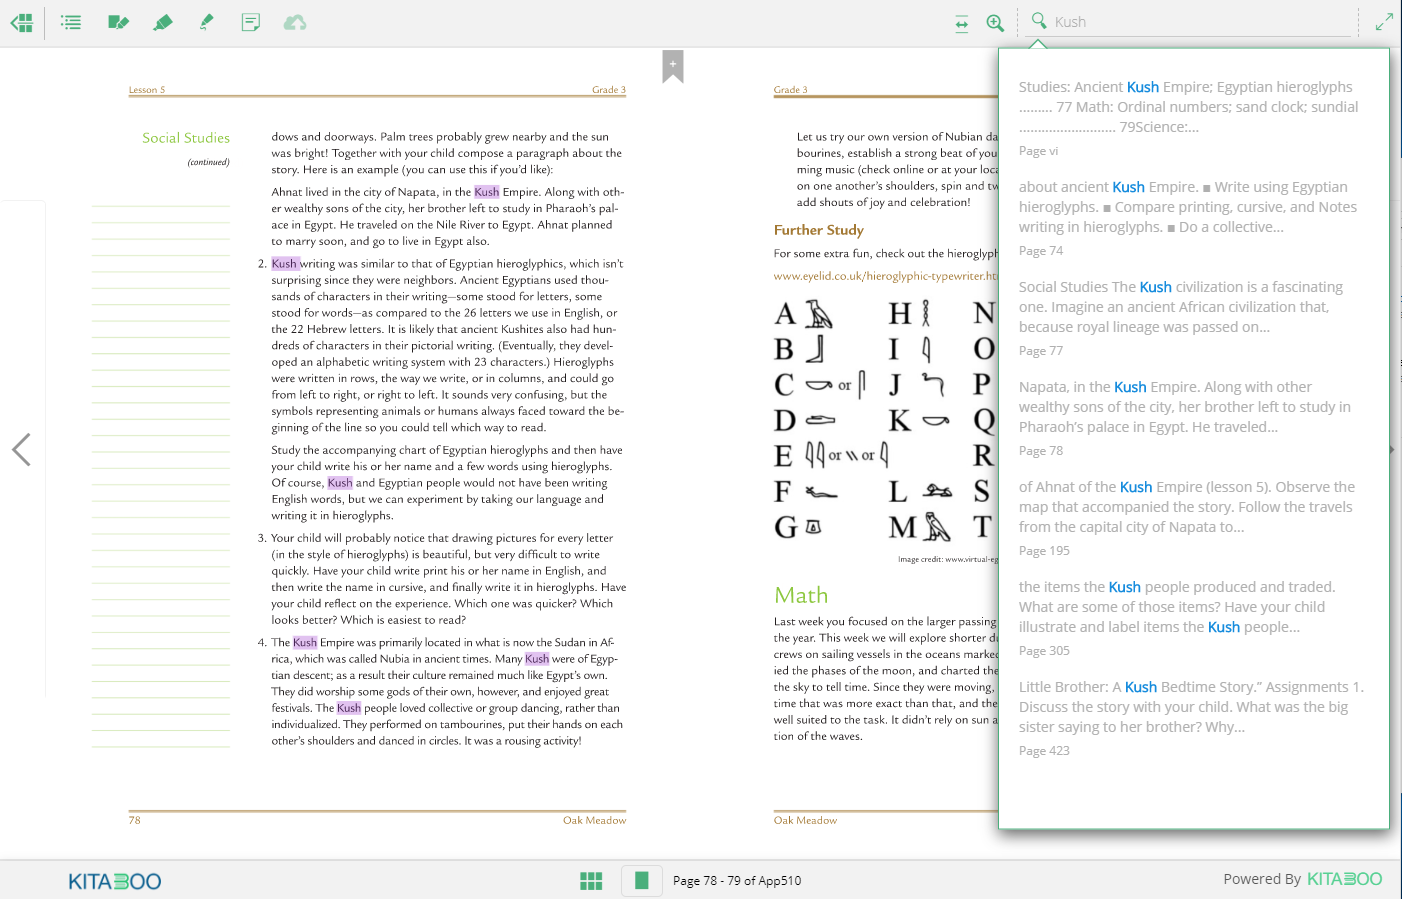The width and height of the screenshot is (1402, 899).
Task: Click the zoom in magnifier
Action: pos(995,23)
